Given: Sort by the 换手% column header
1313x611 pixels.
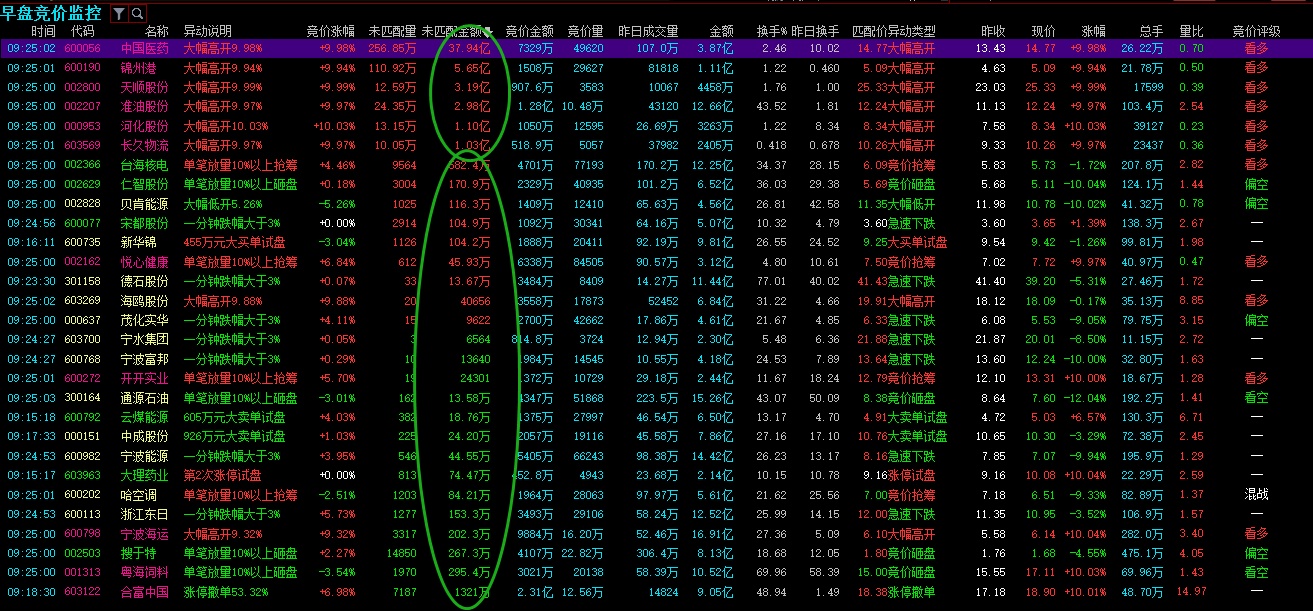Looking at the screenshot, I should (x=771, y=32).
